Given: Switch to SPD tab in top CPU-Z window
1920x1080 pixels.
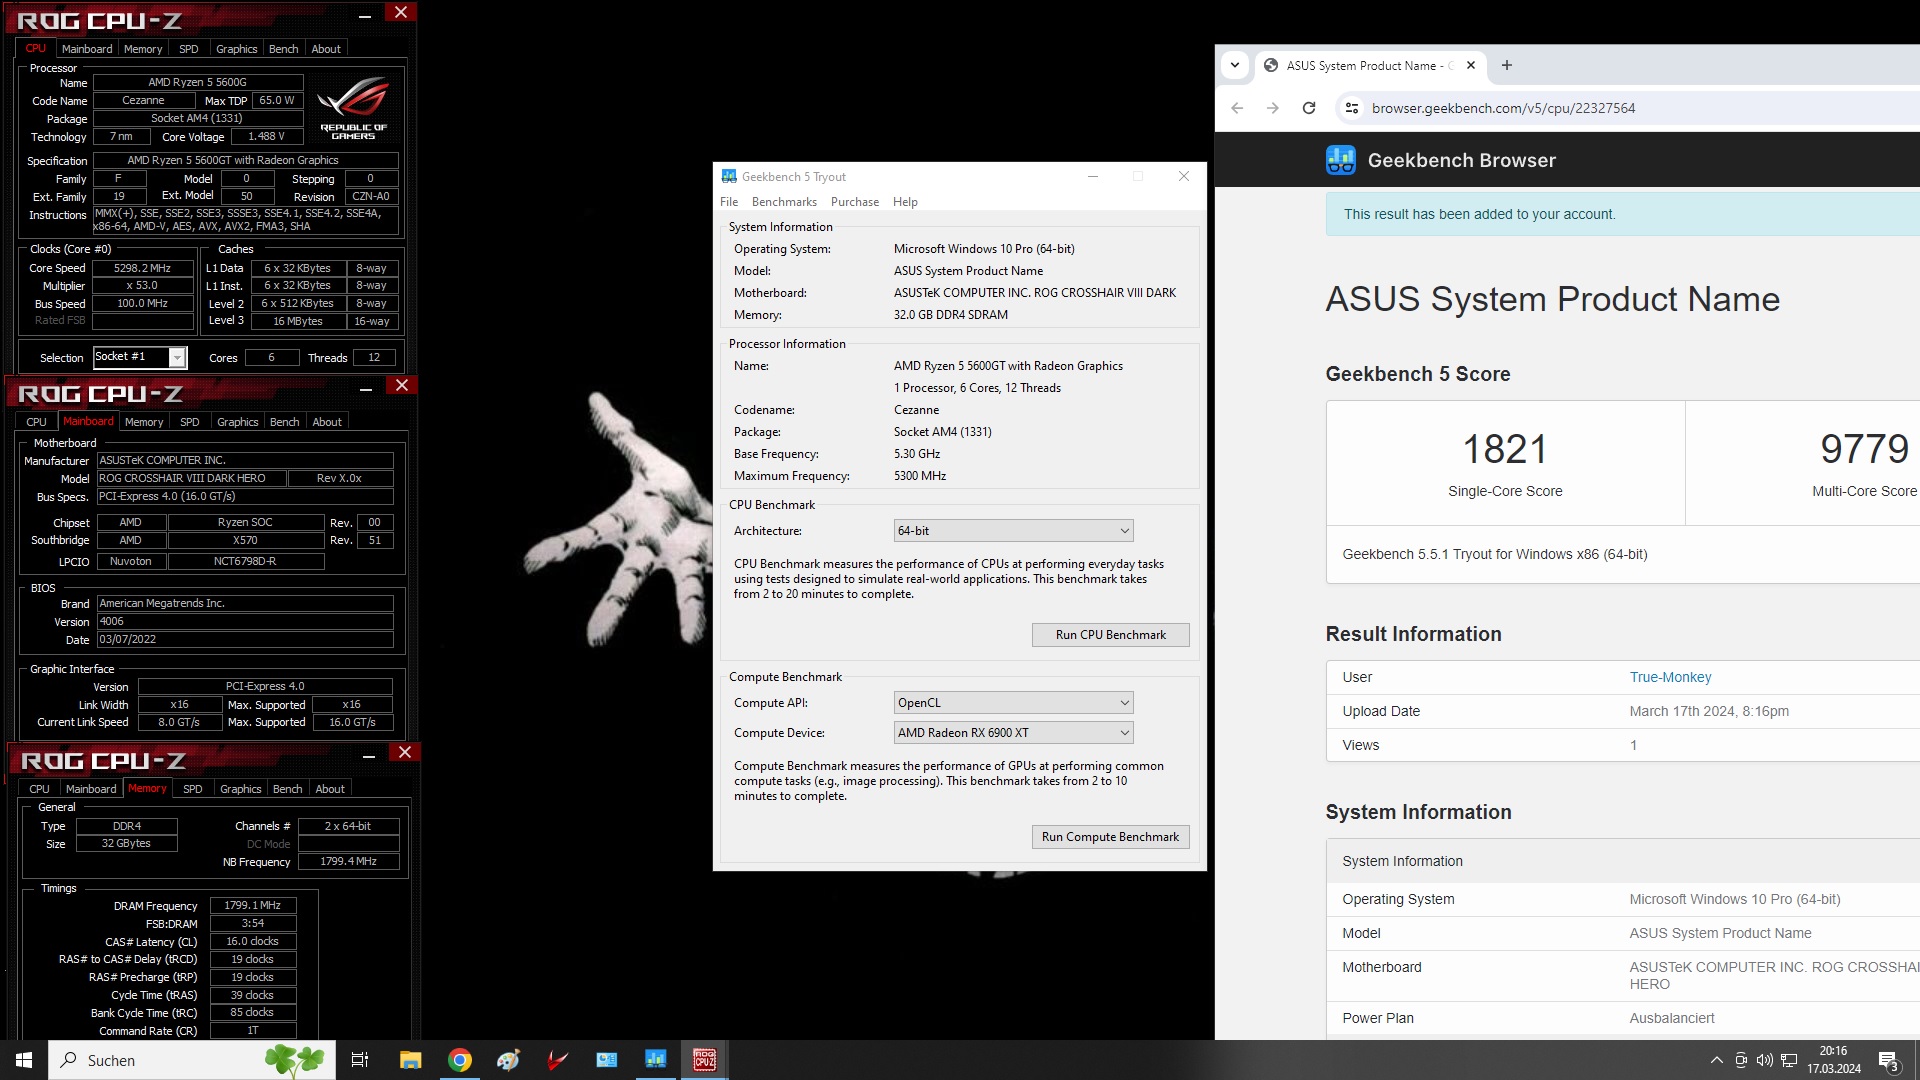Looking at the screenshot, I should pos(189,49).
